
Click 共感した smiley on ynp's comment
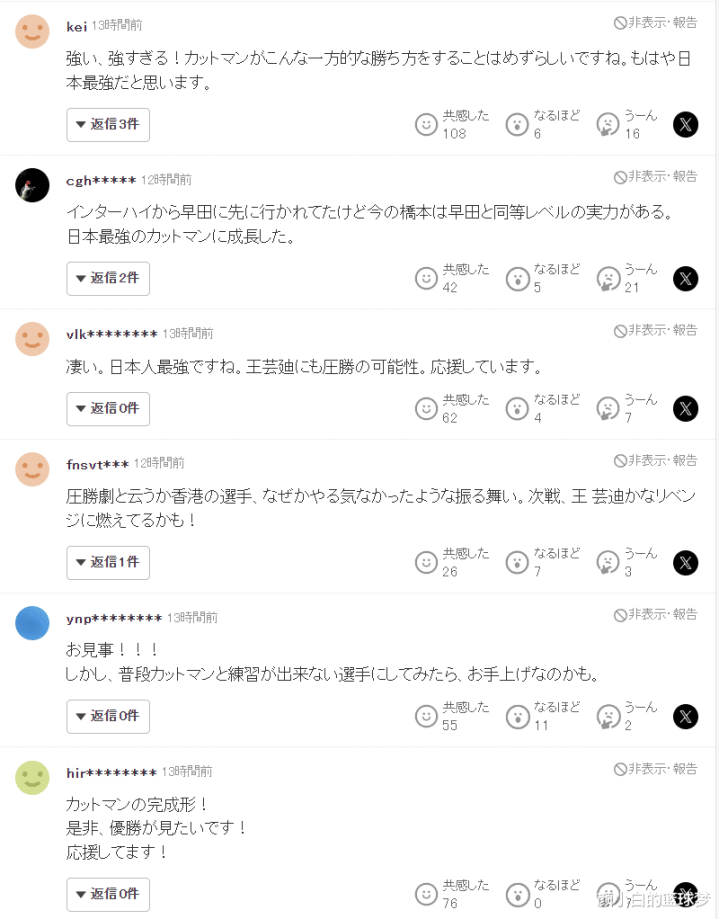tap(426, 716)
